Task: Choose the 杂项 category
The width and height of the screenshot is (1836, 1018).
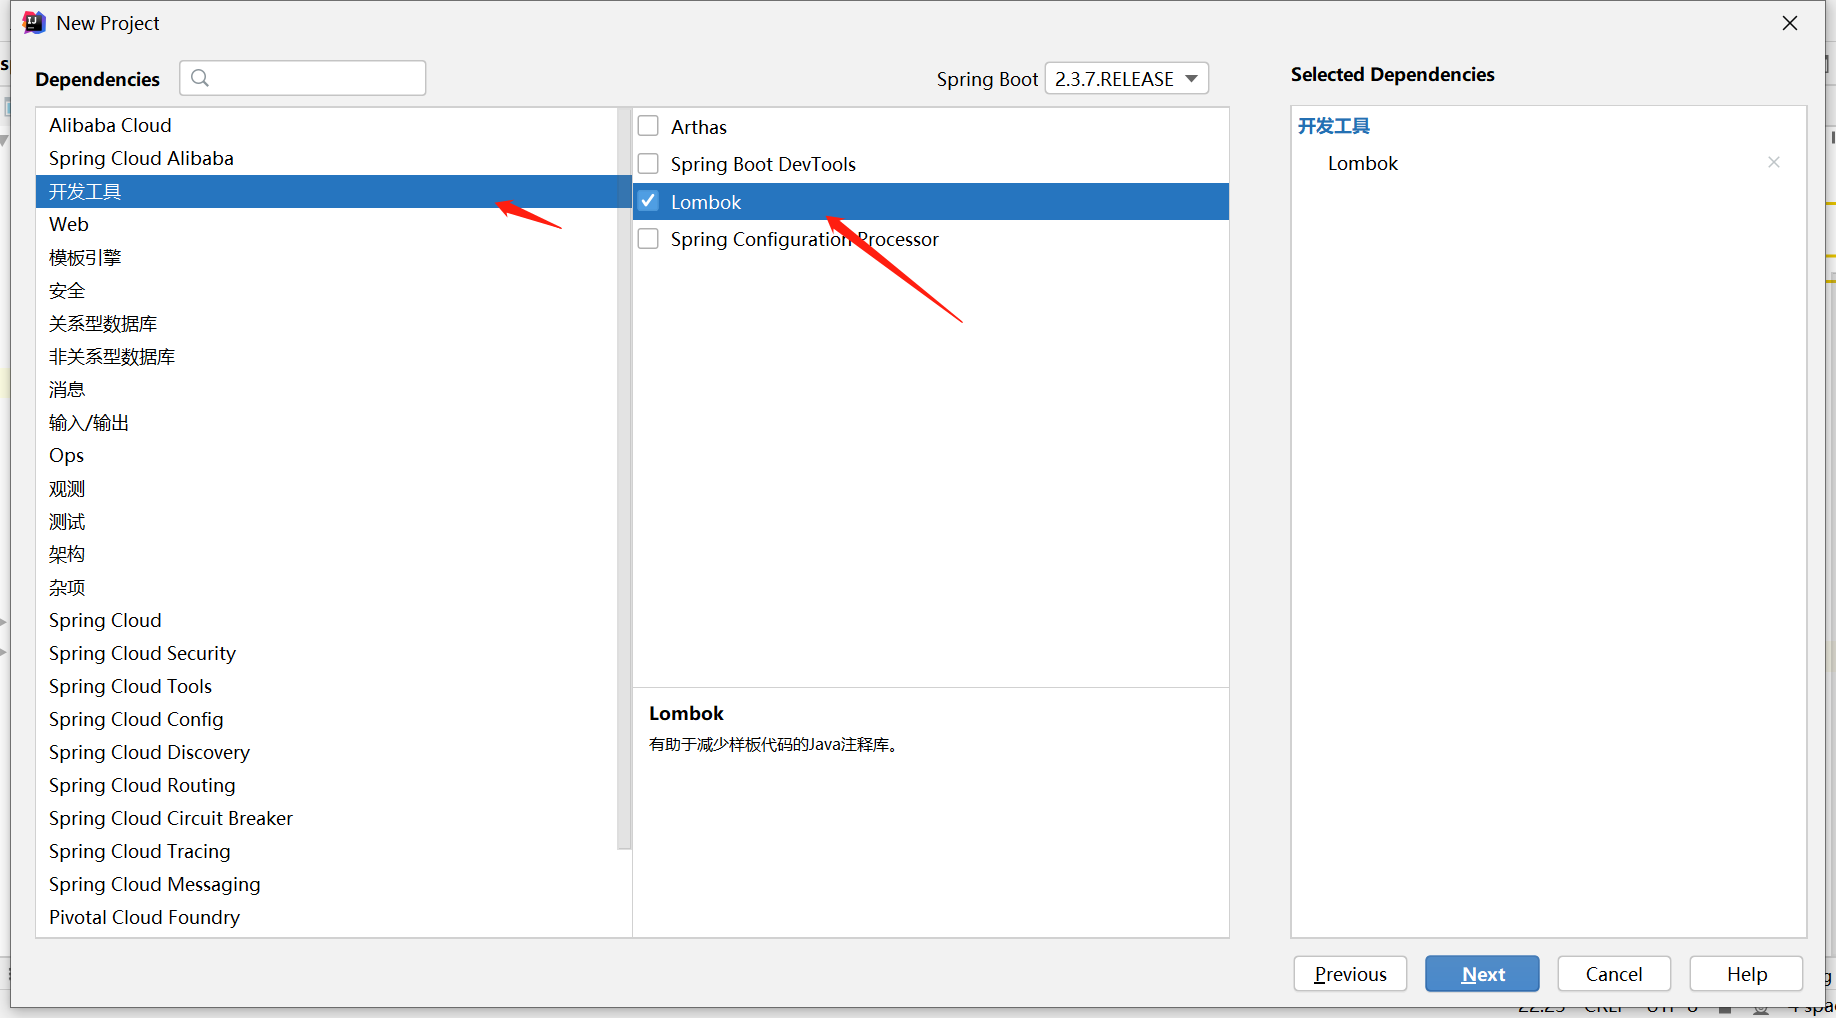Action: tap(327, 587)
